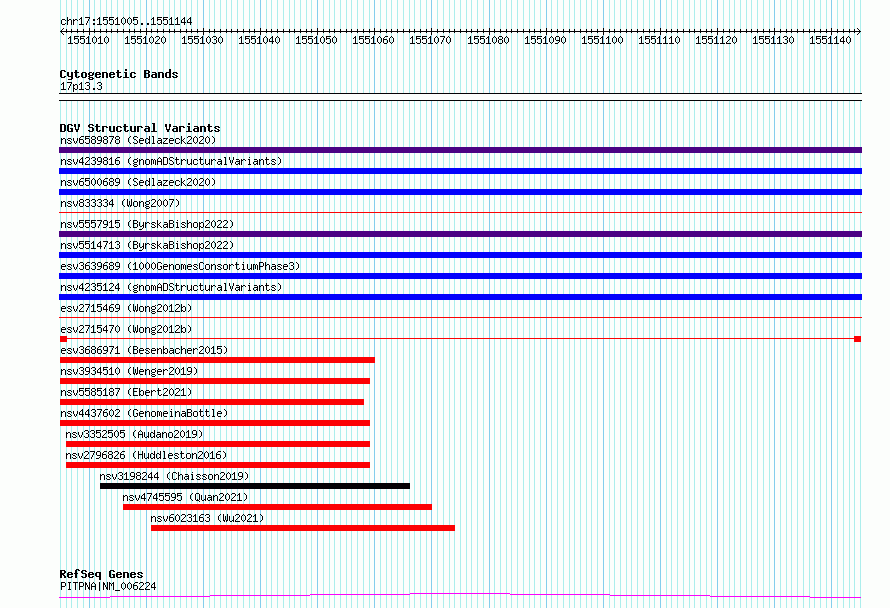Click ruler tick label 1551110
Screen dimensions: 890x608
coord(659,40)
